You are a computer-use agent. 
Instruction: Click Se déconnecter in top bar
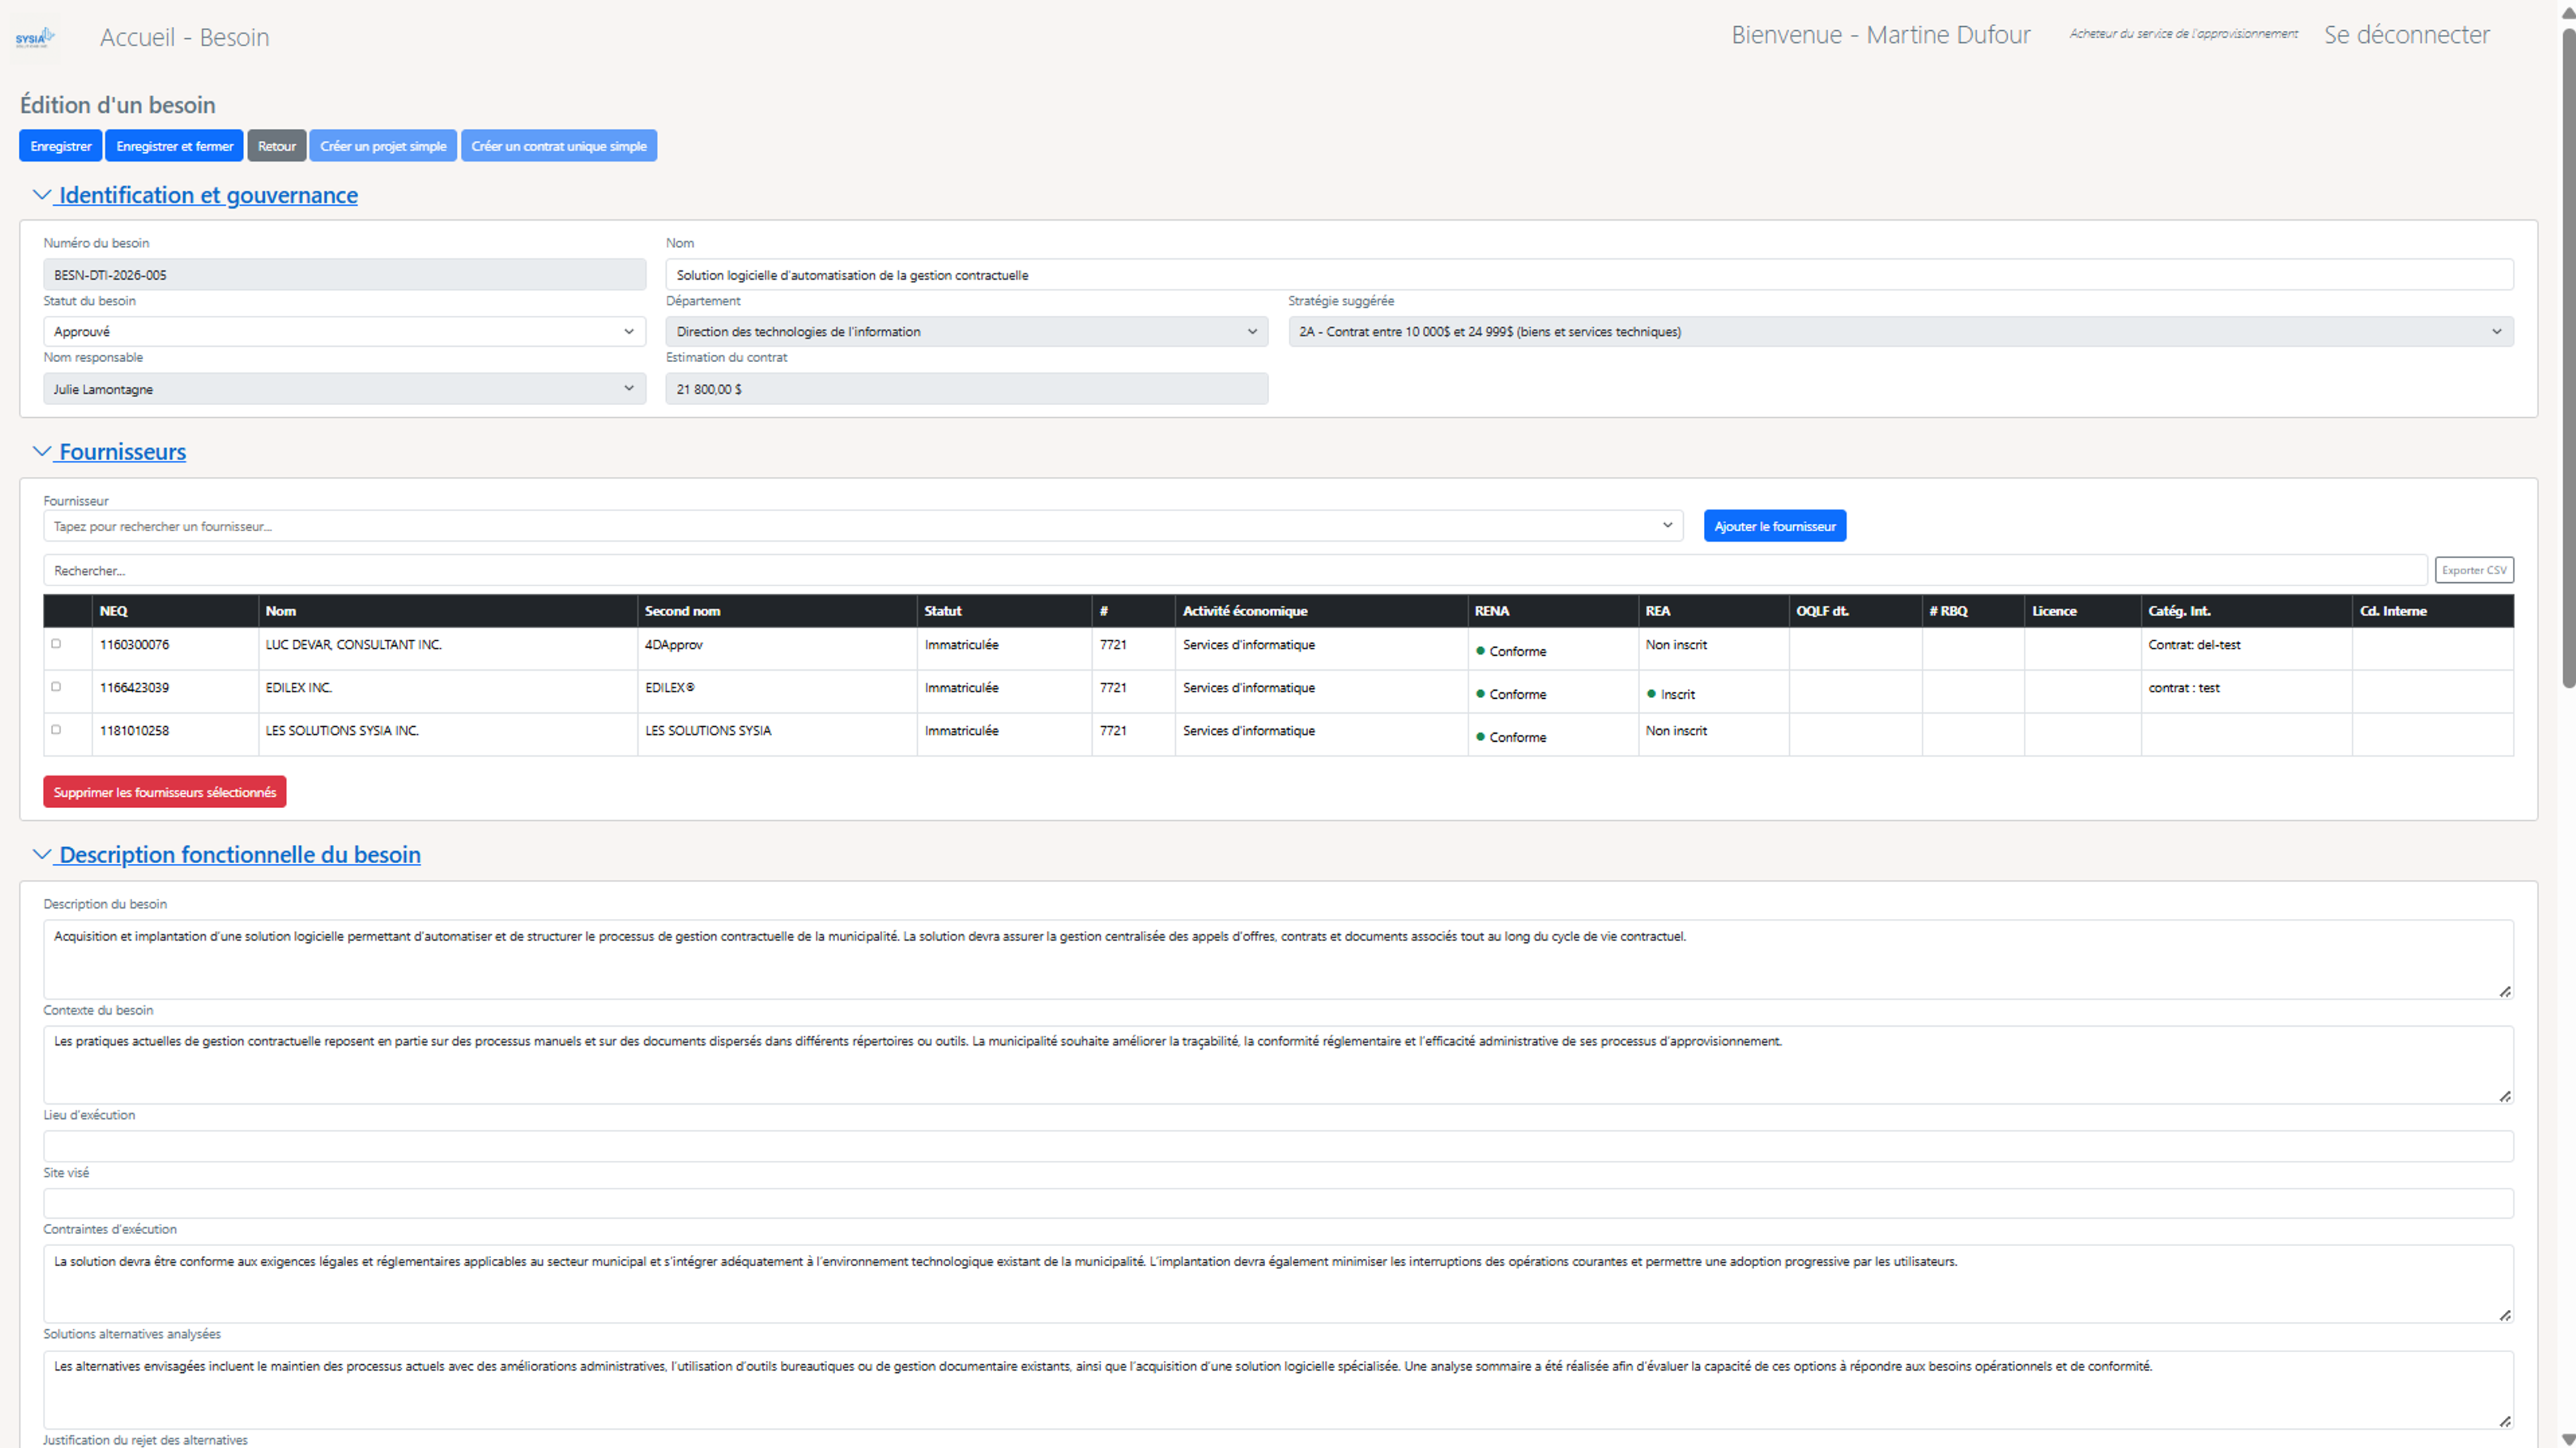[x=2406, y=35]
